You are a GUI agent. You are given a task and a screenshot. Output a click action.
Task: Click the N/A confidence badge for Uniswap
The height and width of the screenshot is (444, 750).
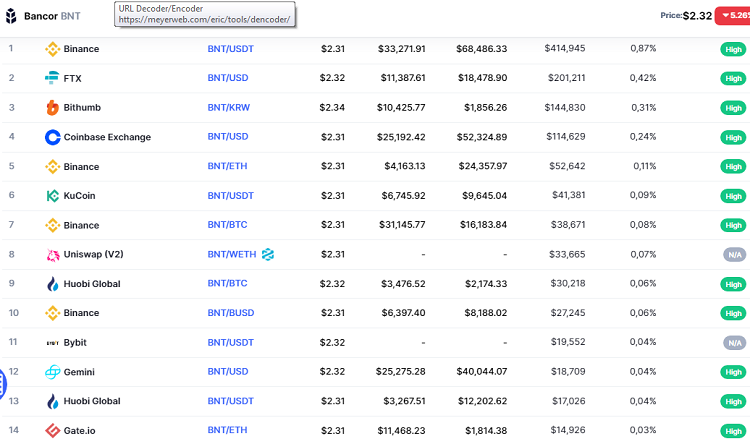734,255
